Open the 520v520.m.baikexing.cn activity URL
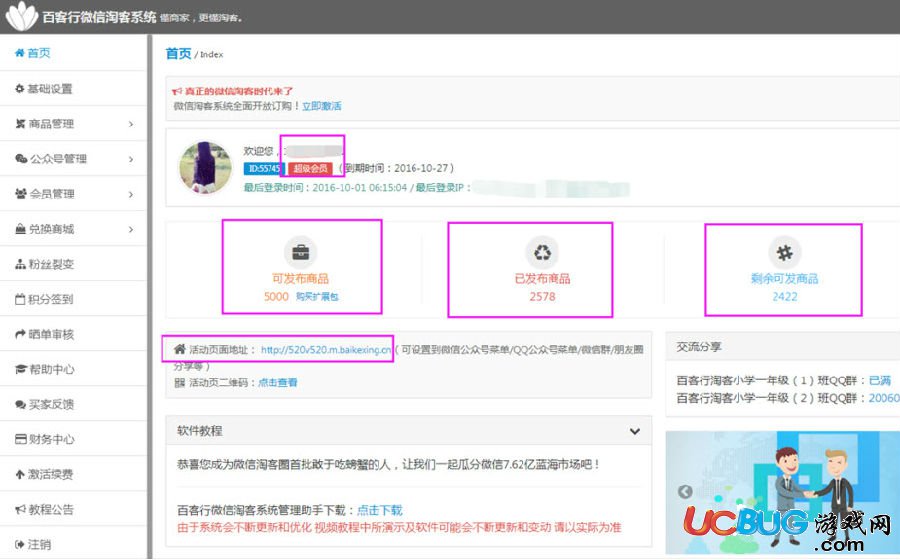 [x=326, y=349]
